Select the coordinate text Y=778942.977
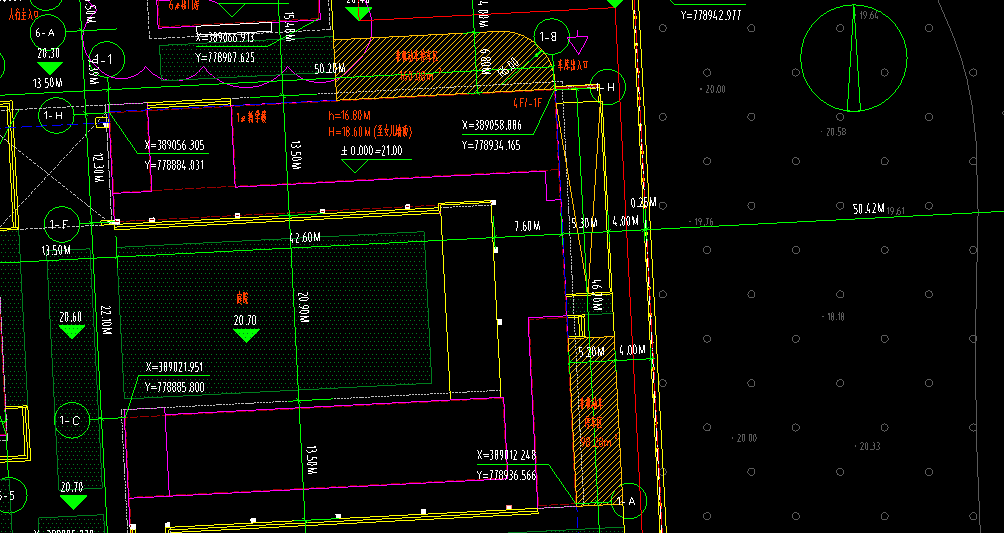 [711, 15]
